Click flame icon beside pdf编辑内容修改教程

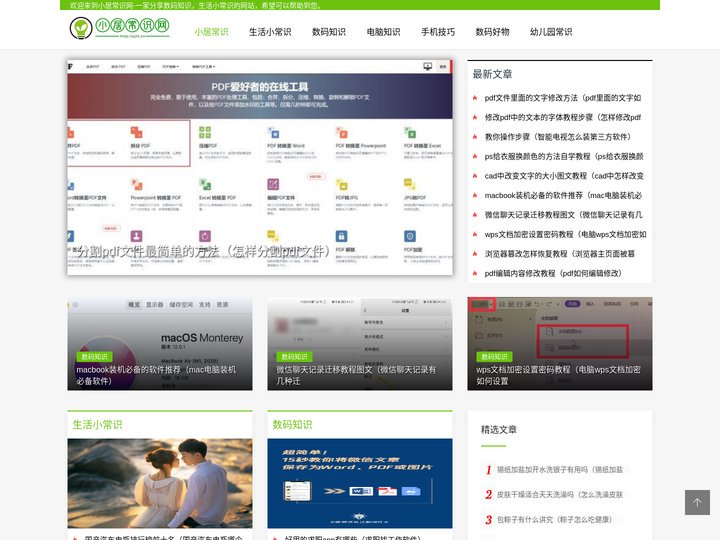pyautogui.click(x=475, y=273)
